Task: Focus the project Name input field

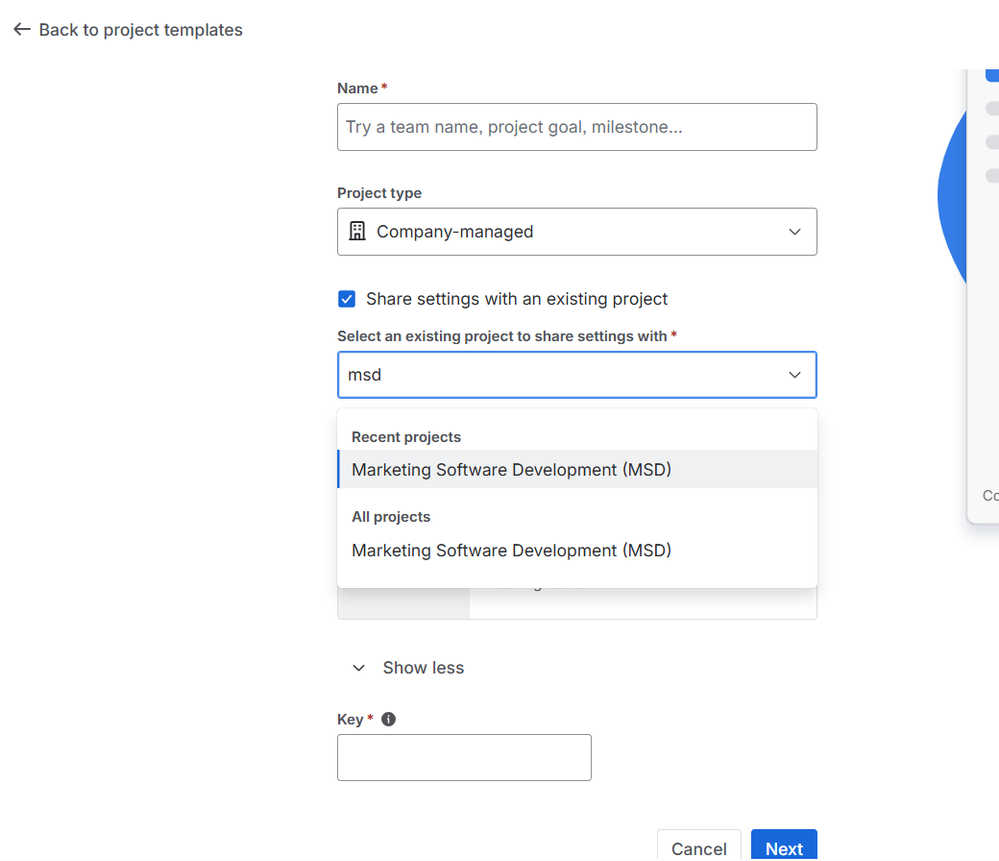Action: tap(576, 127)
